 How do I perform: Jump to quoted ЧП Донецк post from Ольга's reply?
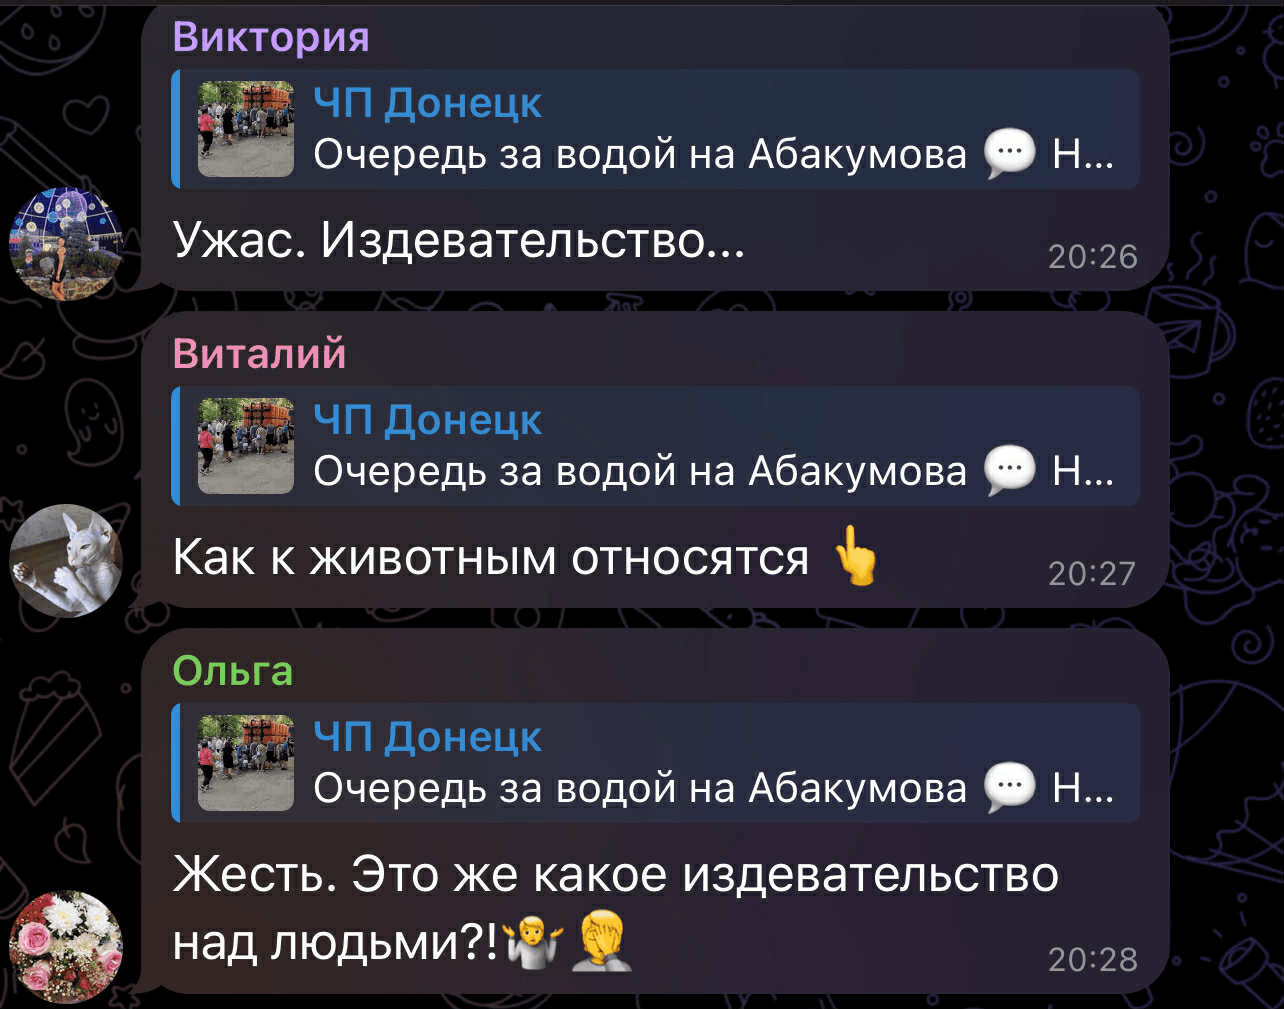(x=655, y=763)
